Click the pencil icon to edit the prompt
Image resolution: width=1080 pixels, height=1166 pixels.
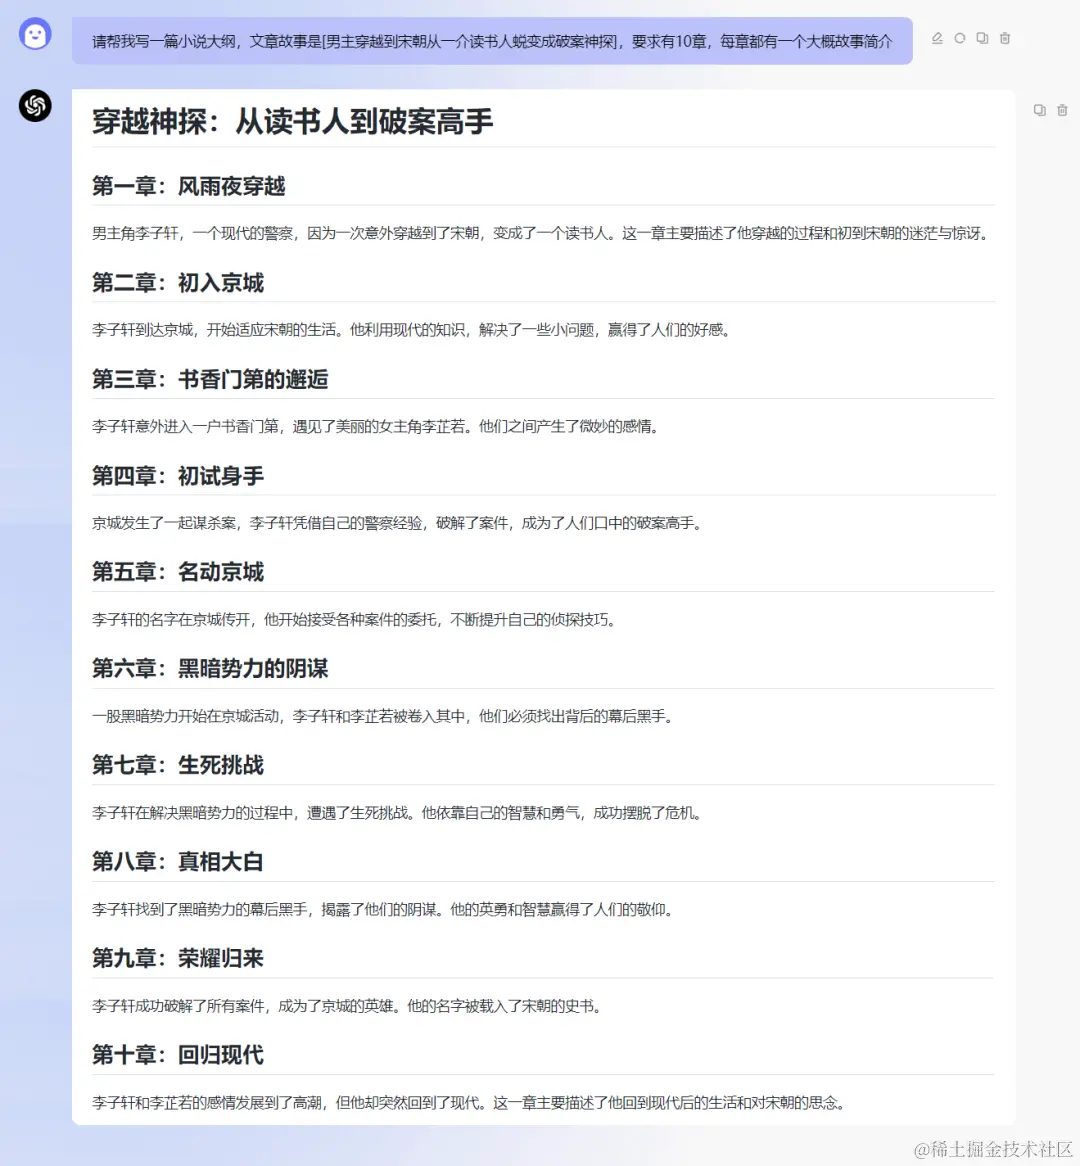936,38
